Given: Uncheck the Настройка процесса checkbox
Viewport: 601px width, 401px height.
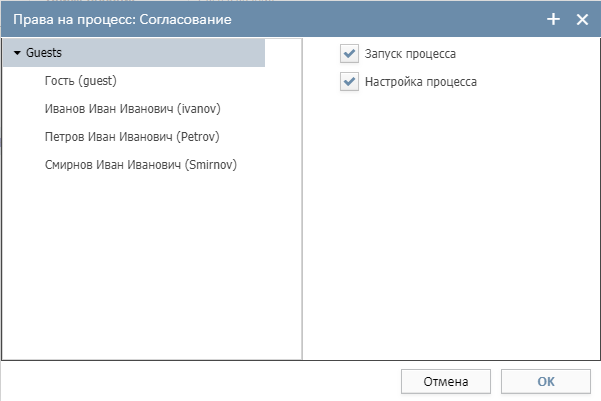Looking at the screenshot, I should click(x=349, y=81).
